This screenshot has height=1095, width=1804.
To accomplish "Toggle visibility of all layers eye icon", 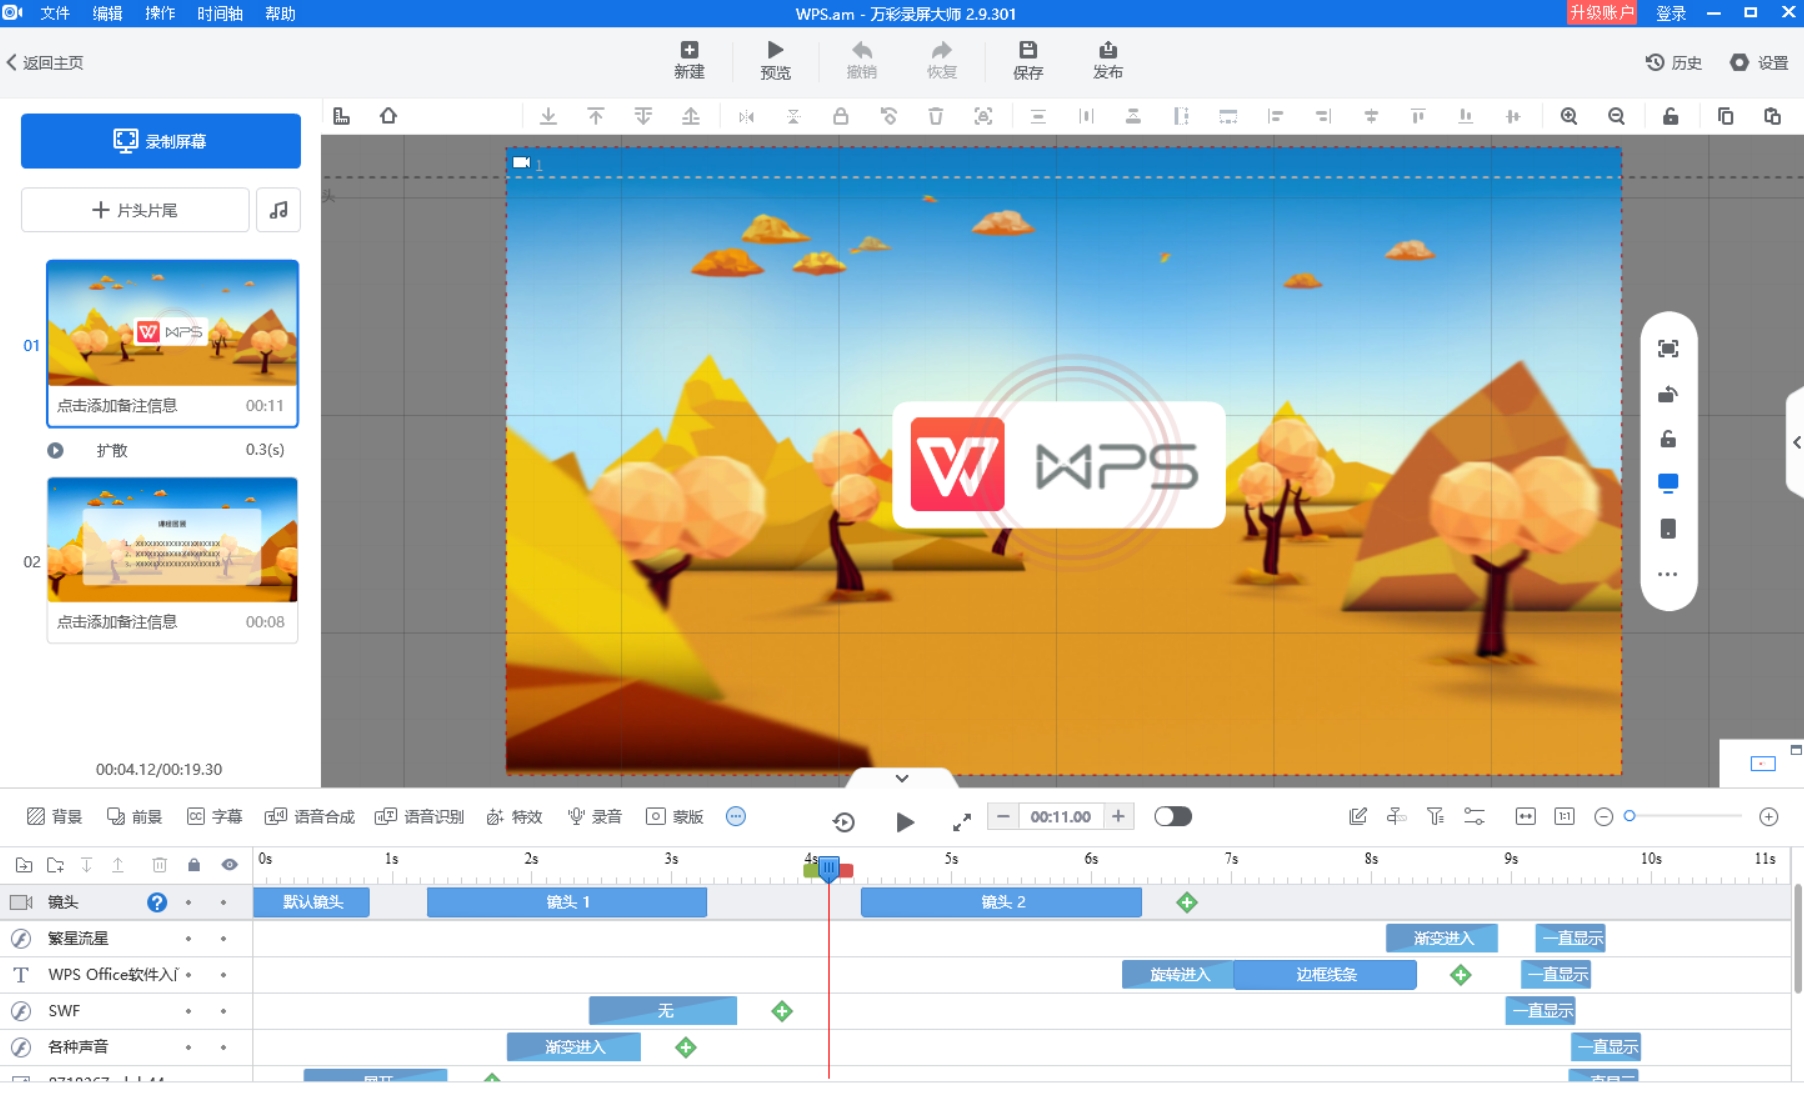I will click(x=229, y=865).
